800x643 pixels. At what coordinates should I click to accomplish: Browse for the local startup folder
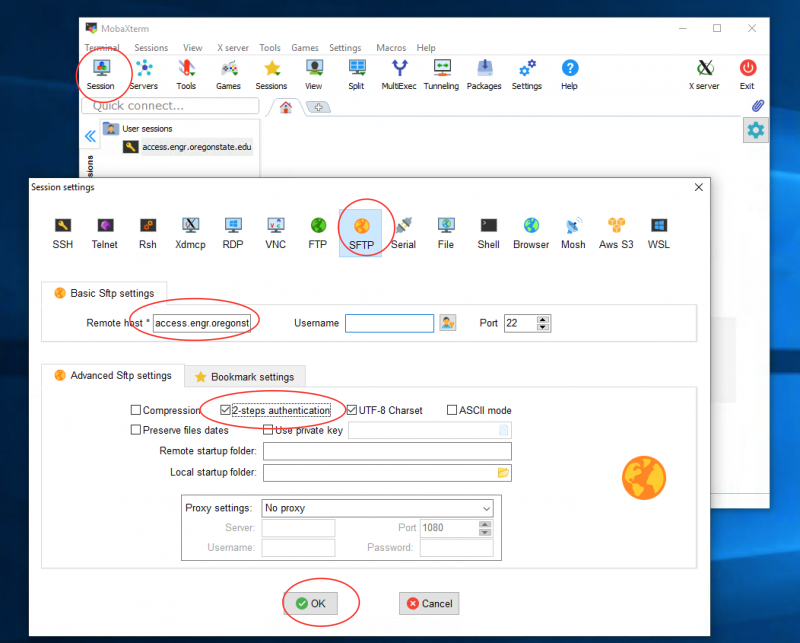[x=503, y=472]
